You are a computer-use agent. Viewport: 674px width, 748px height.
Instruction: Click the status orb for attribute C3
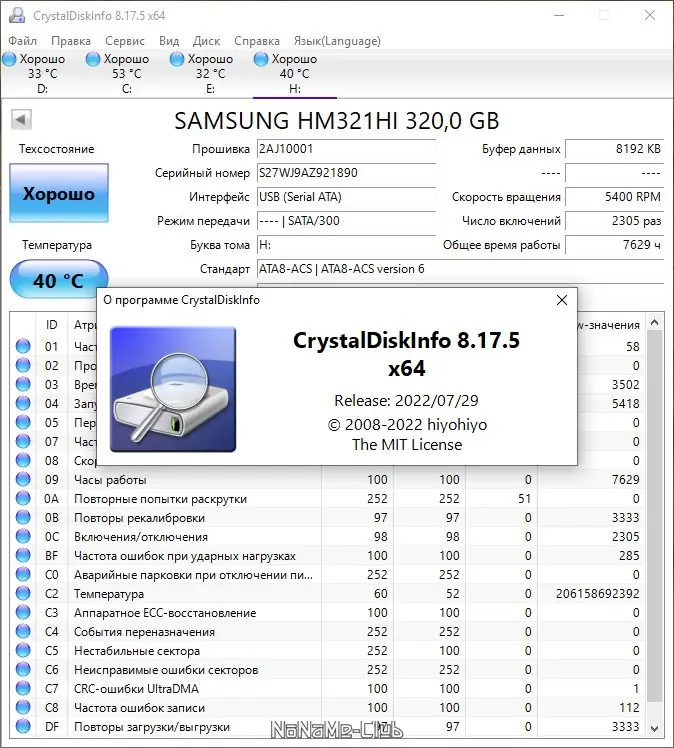(x=23, y=612)
